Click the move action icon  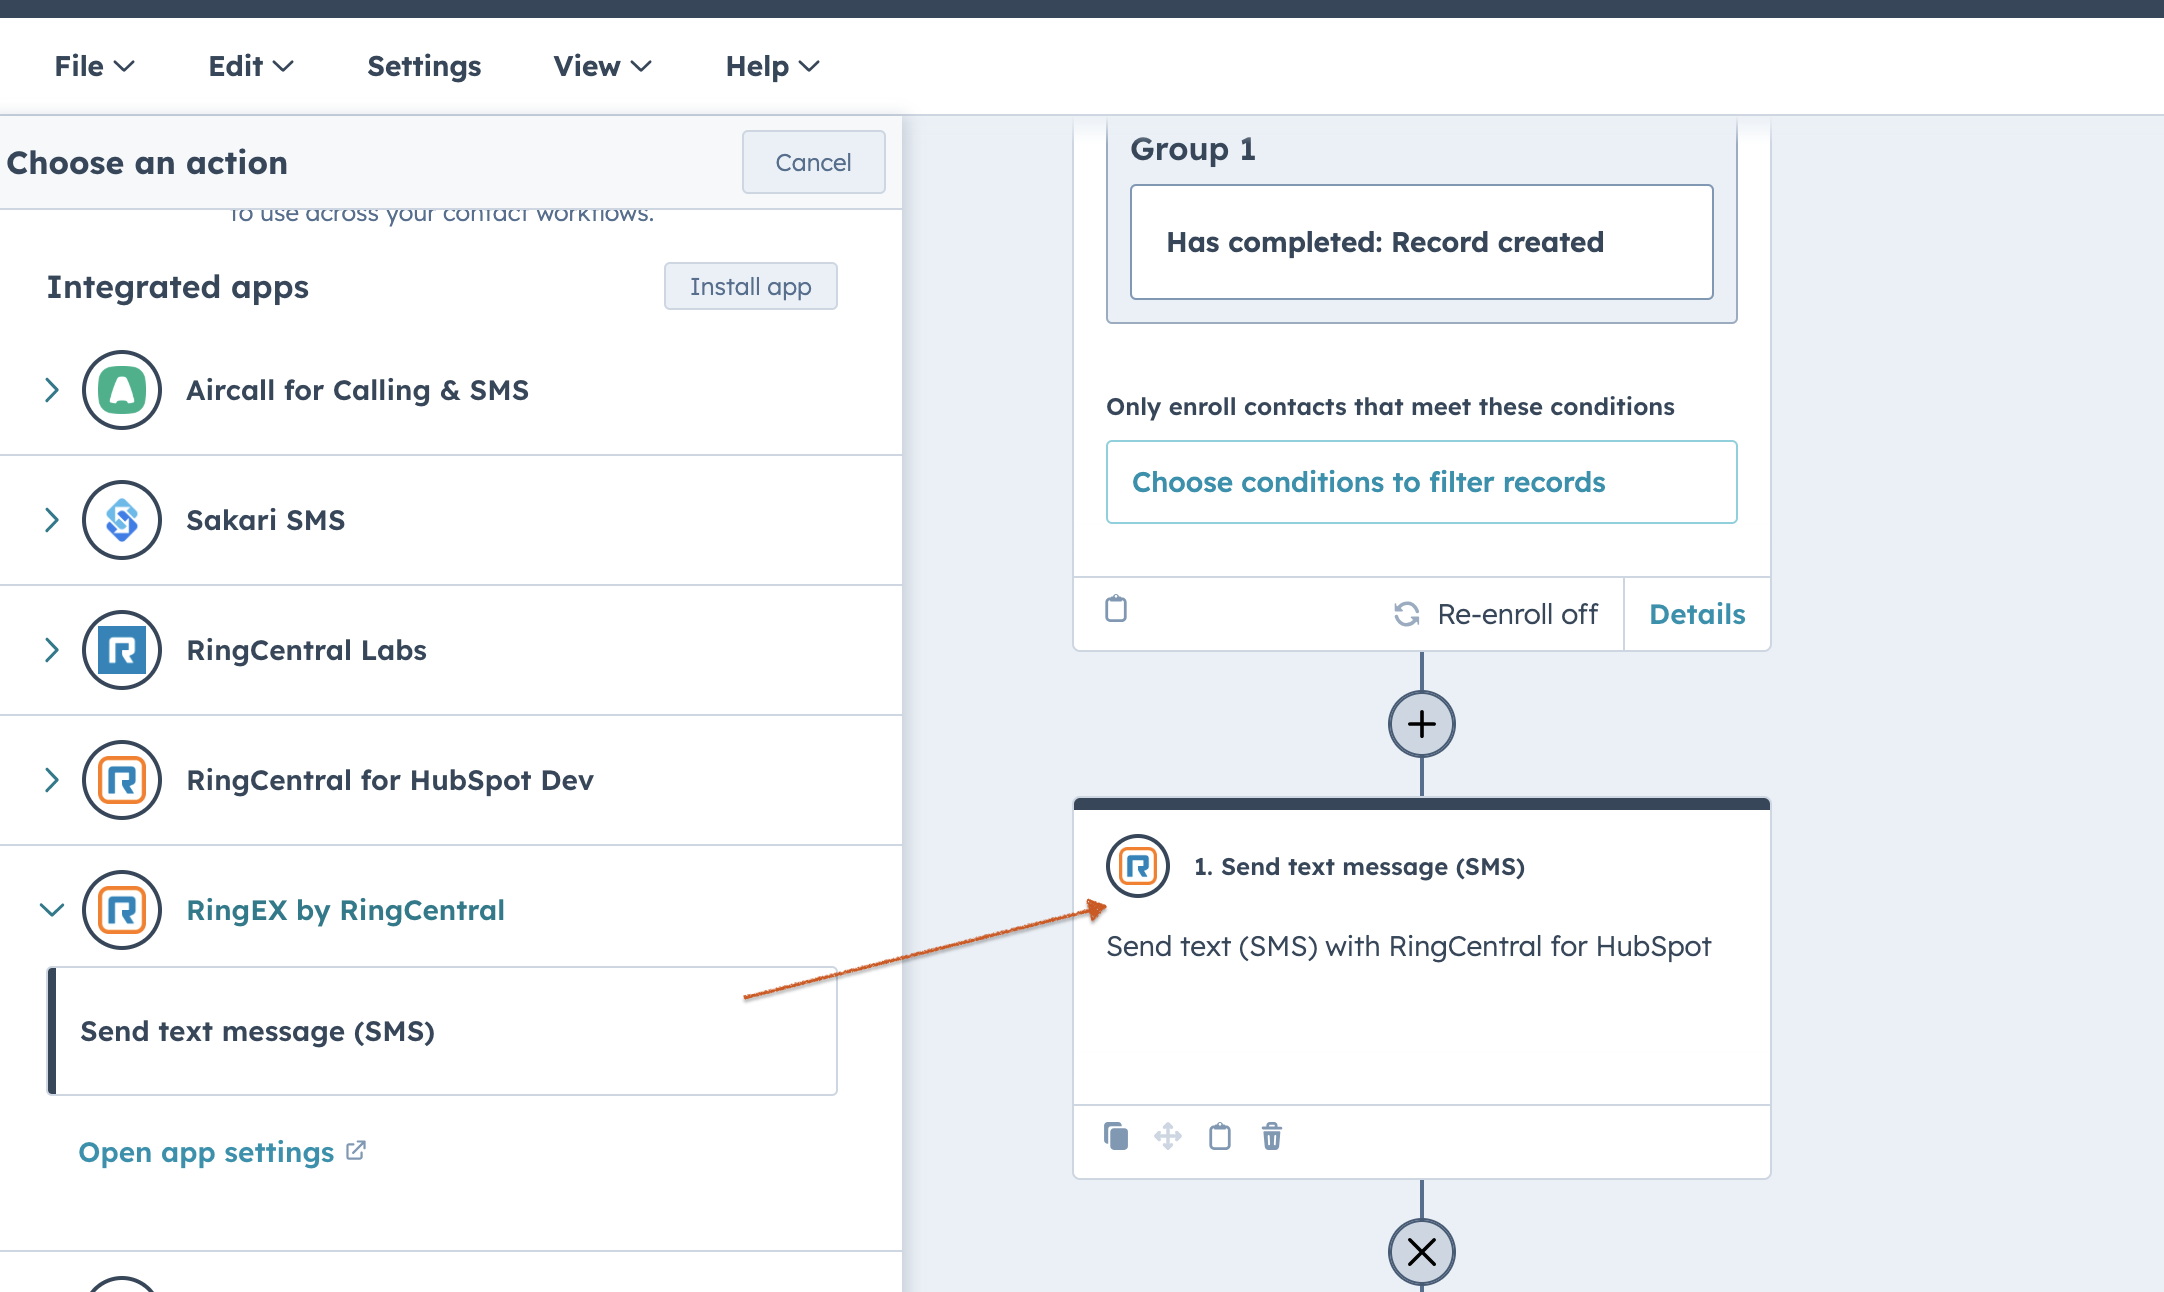pyautogui.click(x=1168, y=1136)
